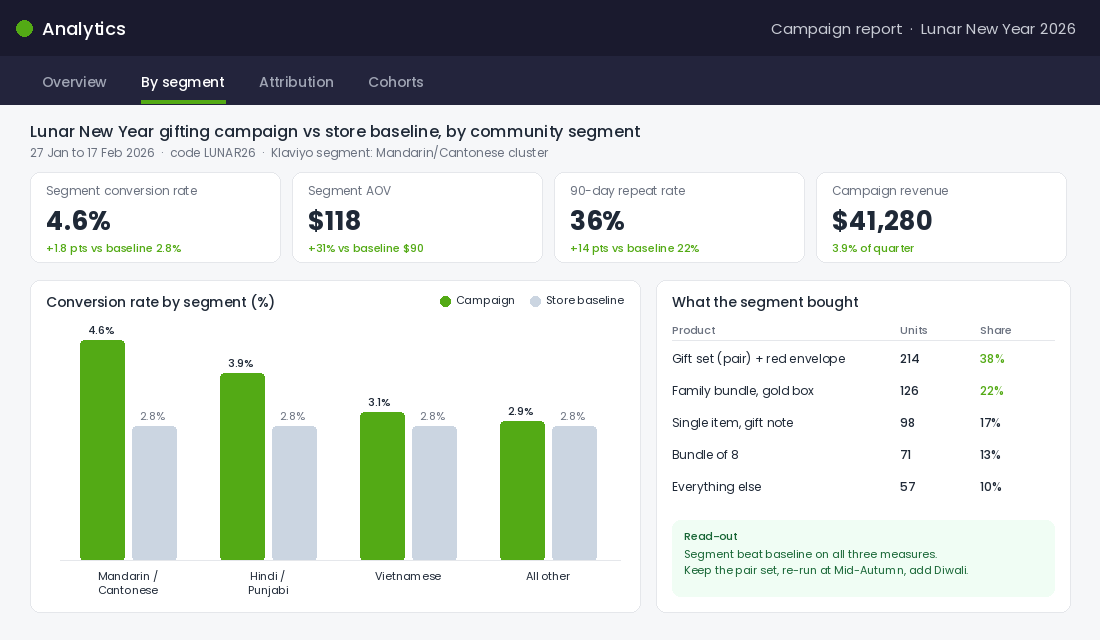
Task: Click the gray baseline bar for All other
Action: tap(575, 493)
